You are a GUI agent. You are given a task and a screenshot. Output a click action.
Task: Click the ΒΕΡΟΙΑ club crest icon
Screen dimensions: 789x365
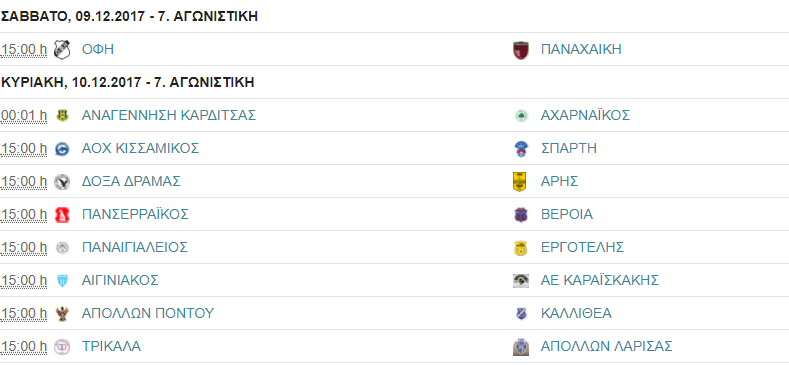(x=520, y=215)
